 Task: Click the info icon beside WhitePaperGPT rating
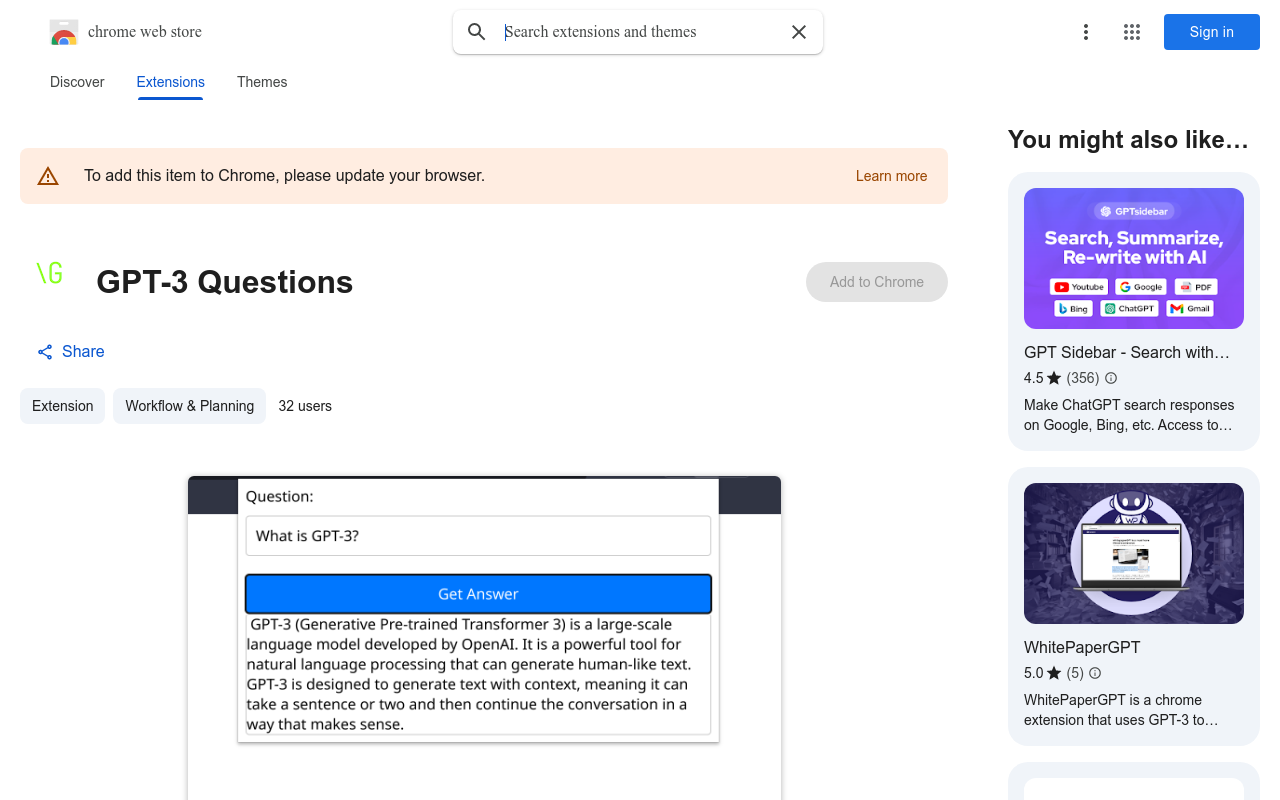[1095, 673]
